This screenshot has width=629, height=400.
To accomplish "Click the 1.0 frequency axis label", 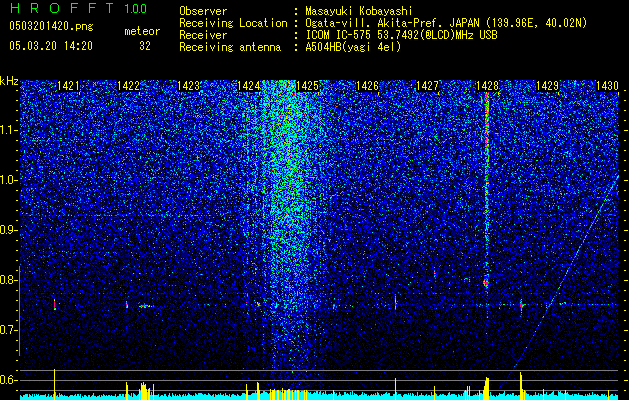I will pos(8,181).
